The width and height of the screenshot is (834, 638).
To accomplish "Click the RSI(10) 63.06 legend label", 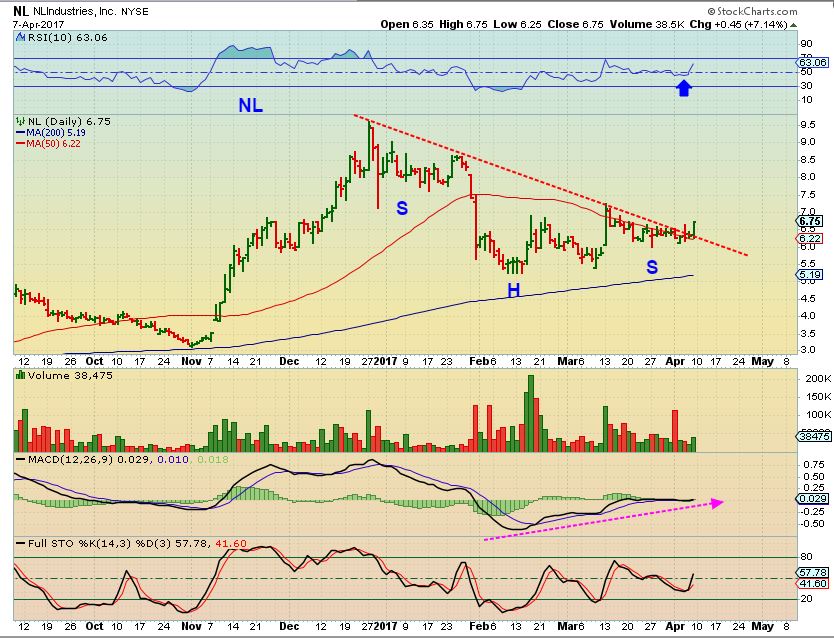I will click(x=68, y=38).
